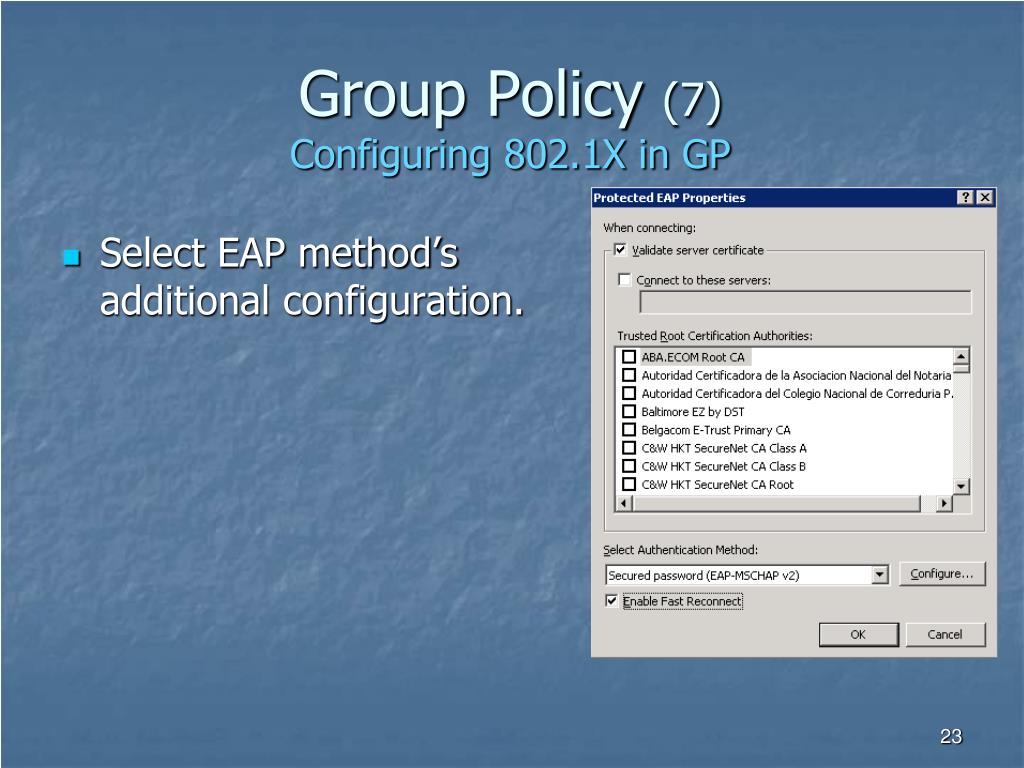Click the horizontal scrollbar thumb in CA list

(776, 504)
